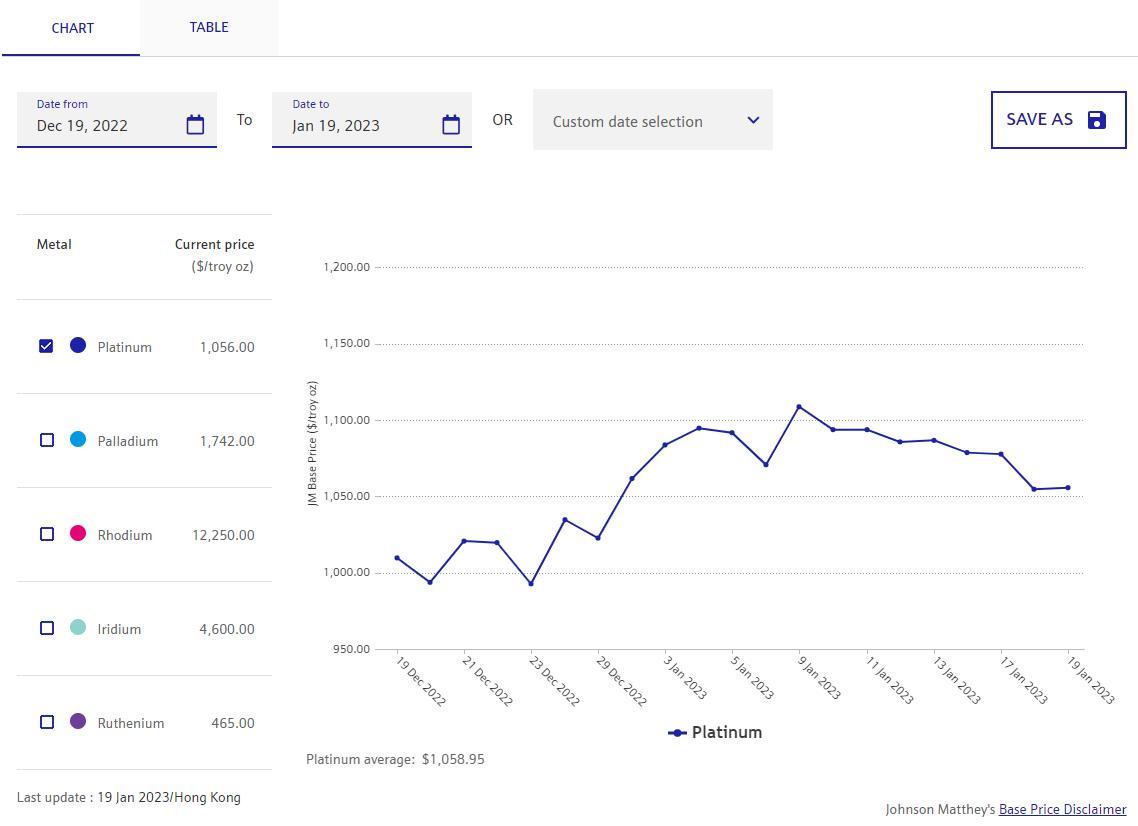Enable the Palladium checkbox
The image size is (1138, 826).
click(46, 440)
